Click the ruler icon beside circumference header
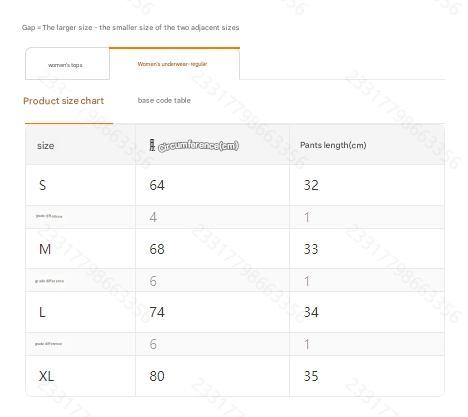The image size is (468, 417). [x=152, y=145]
